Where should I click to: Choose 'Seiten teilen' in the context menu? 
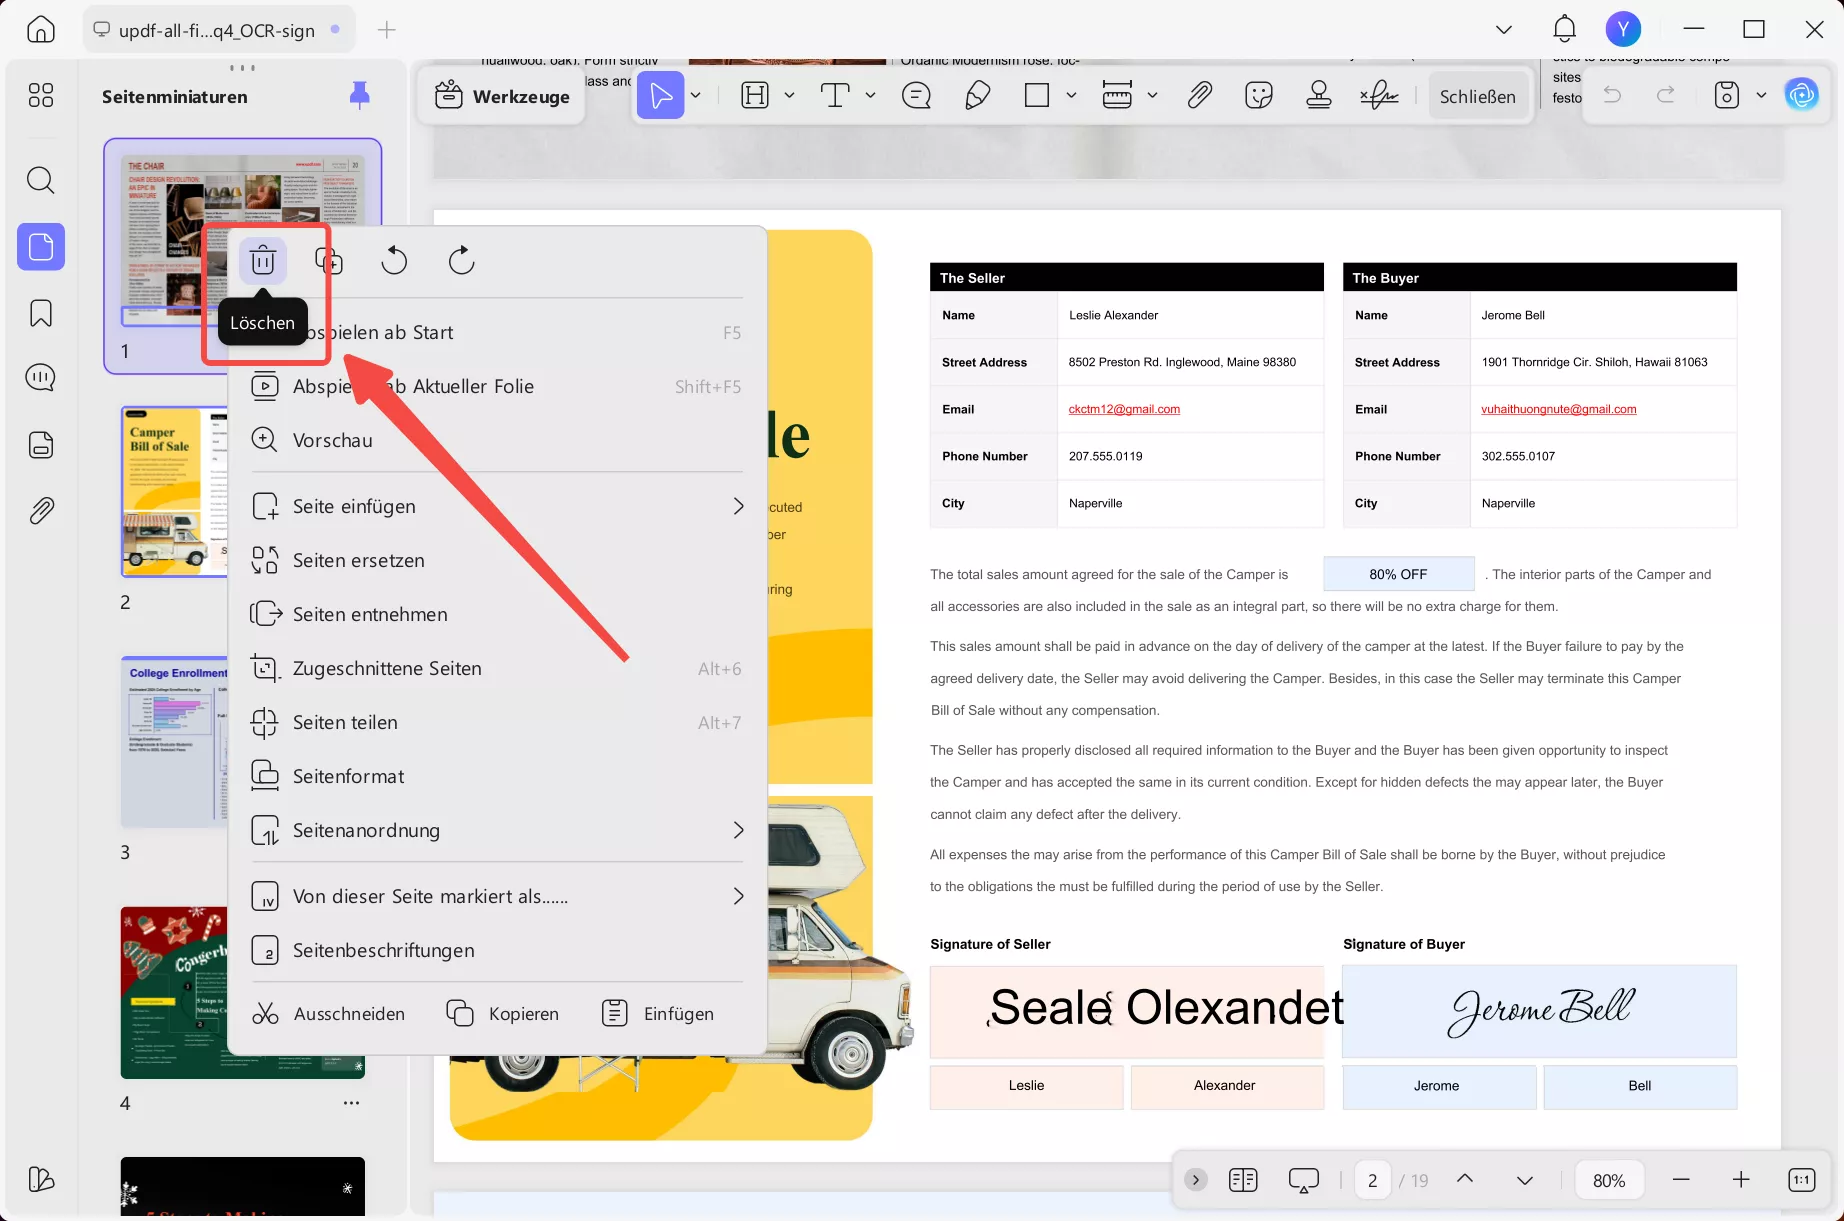pos(344,722)
